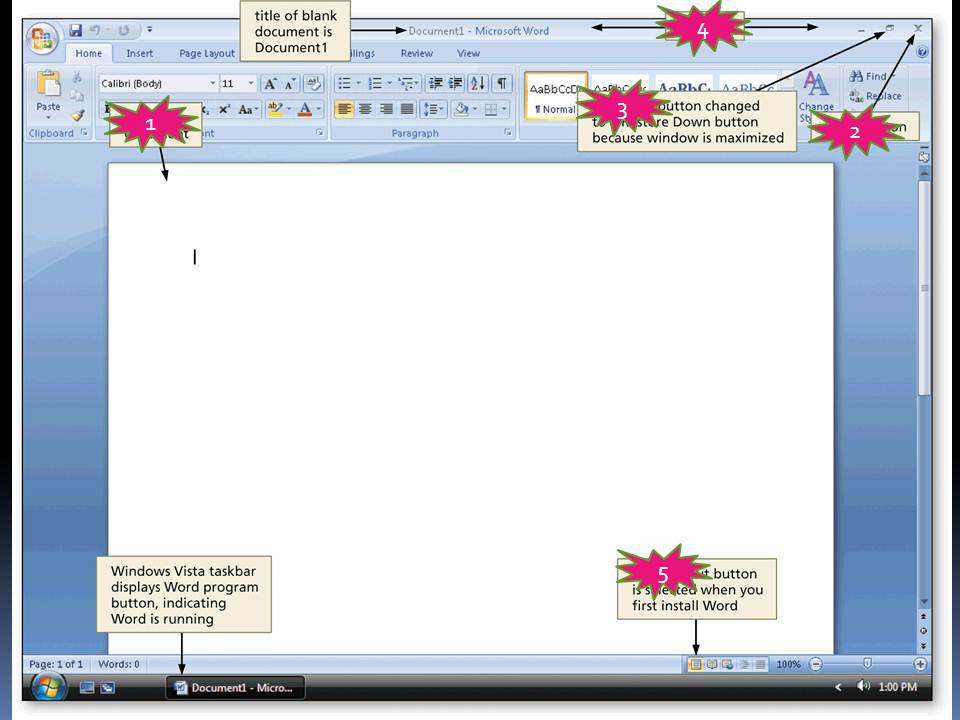Click the vertical scrollbar down arrow
The width and height of the screenshot is (960, 720).
tap(923, 602)
